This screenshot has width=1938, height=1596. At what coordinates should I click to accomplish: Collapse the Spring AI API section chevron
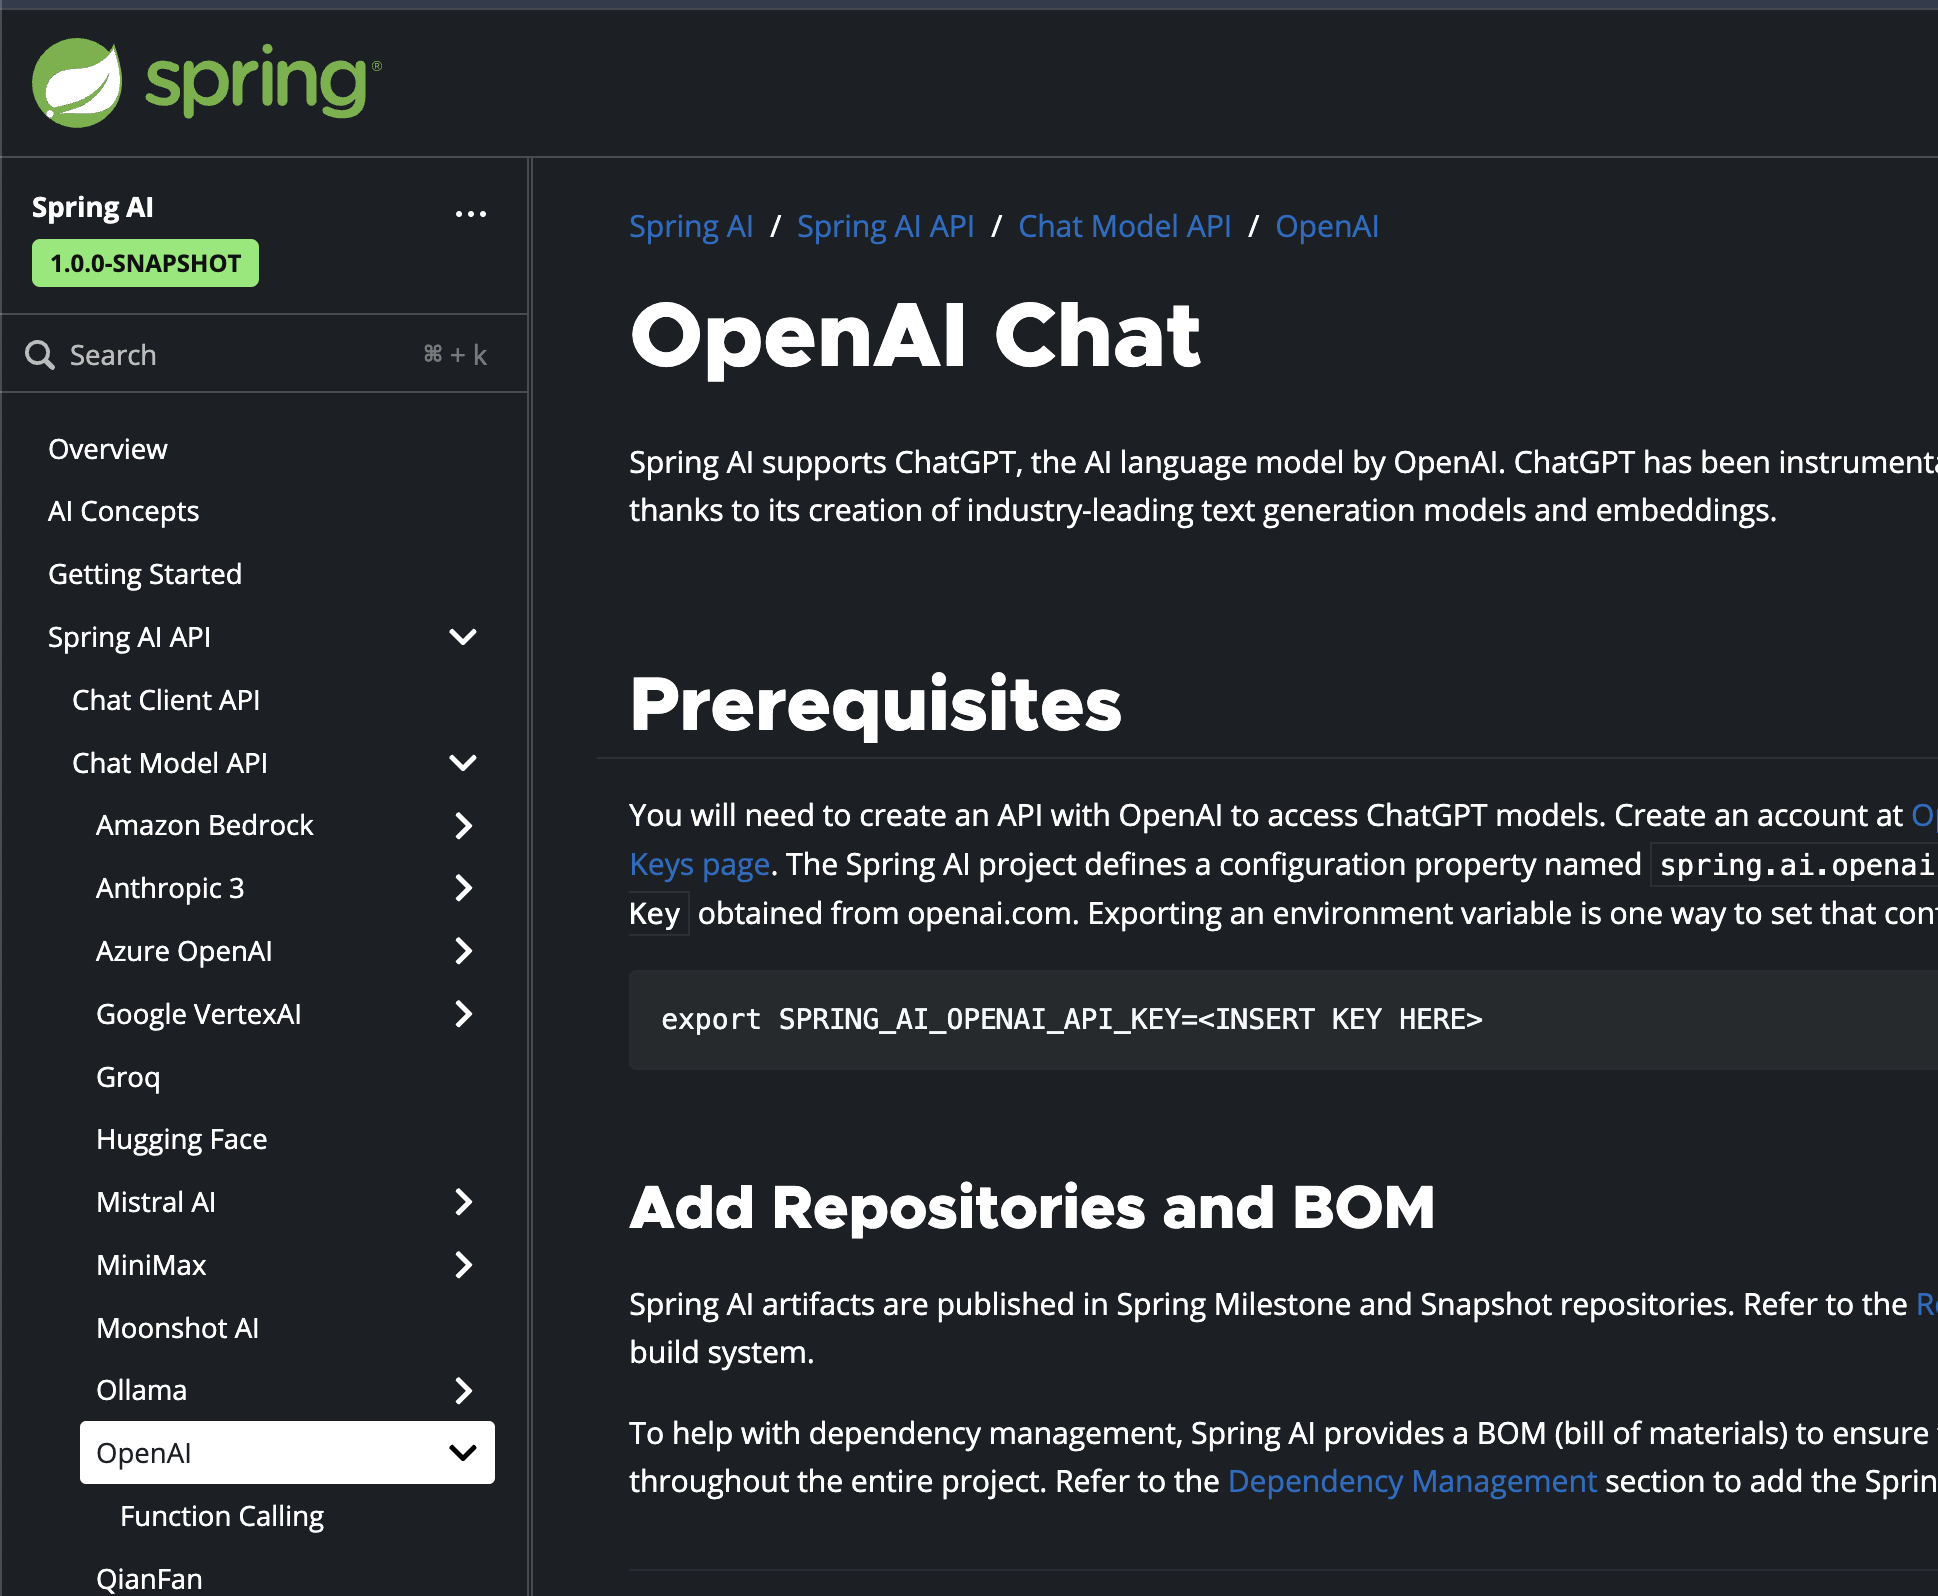pyautogui.click(x=463, y=637)
